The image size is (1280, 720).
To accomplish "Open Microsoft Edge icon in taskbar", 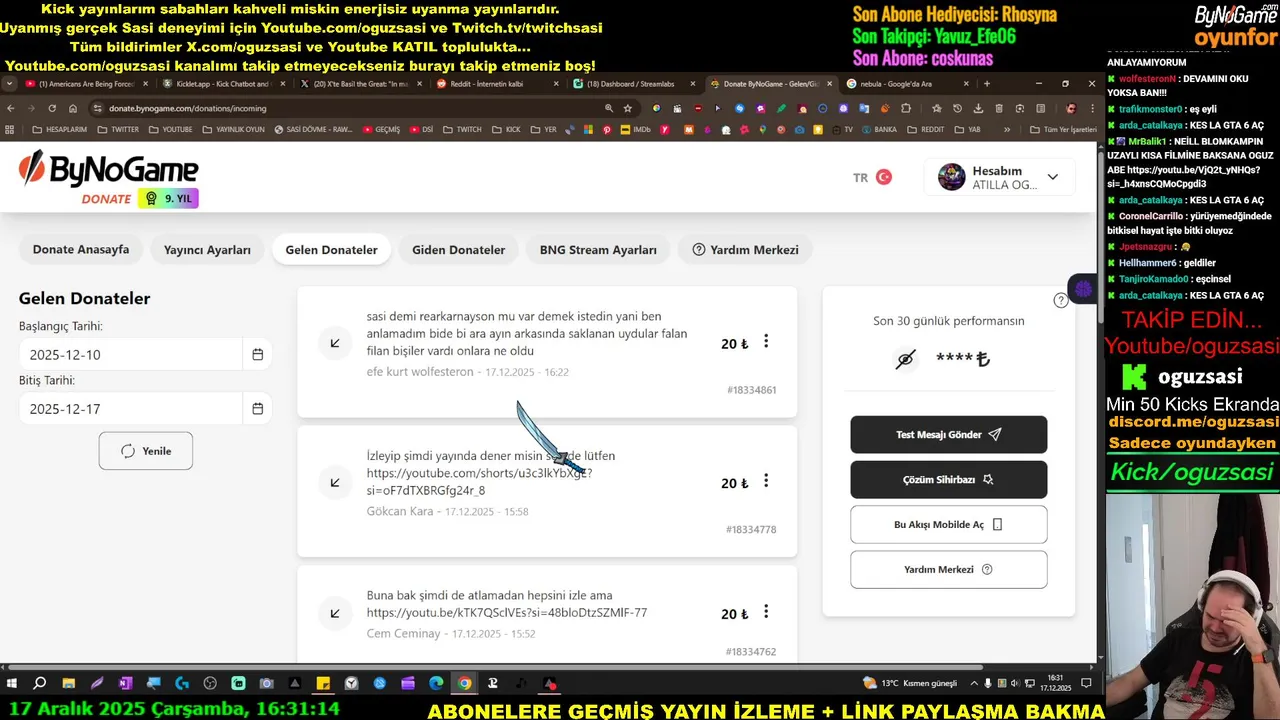I will [x=436, y=684].
